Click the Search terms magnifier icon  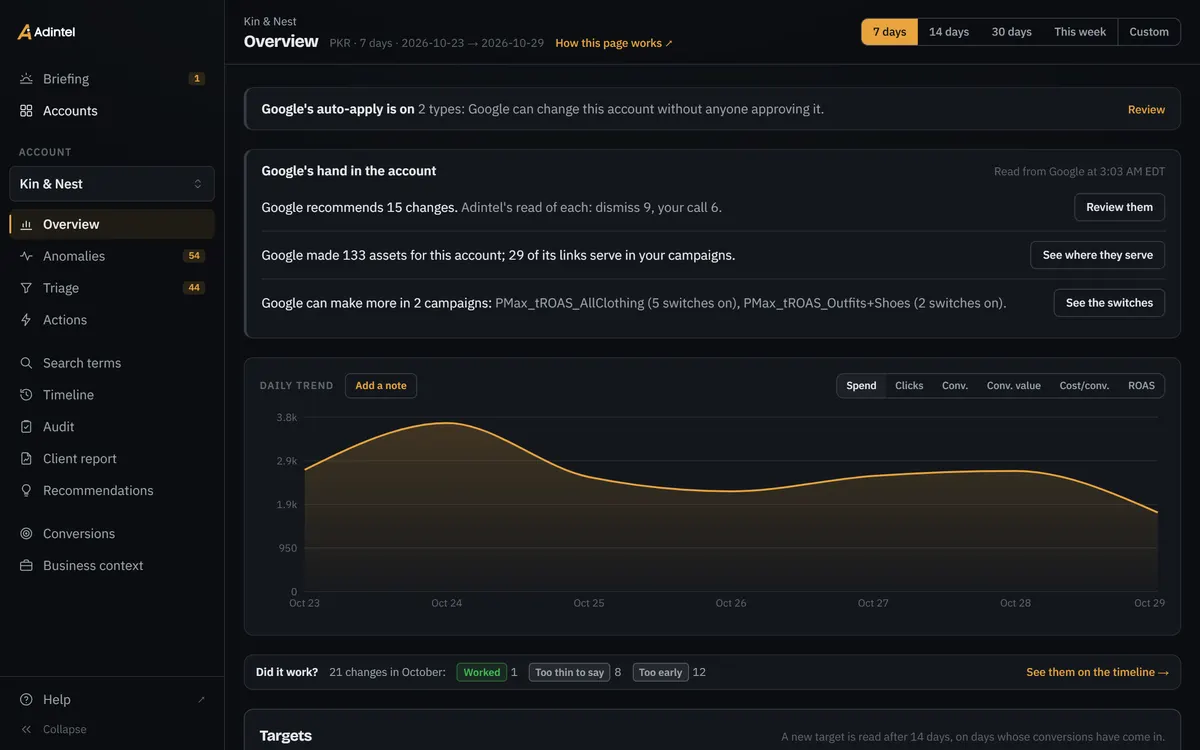(x=26, y=363)
